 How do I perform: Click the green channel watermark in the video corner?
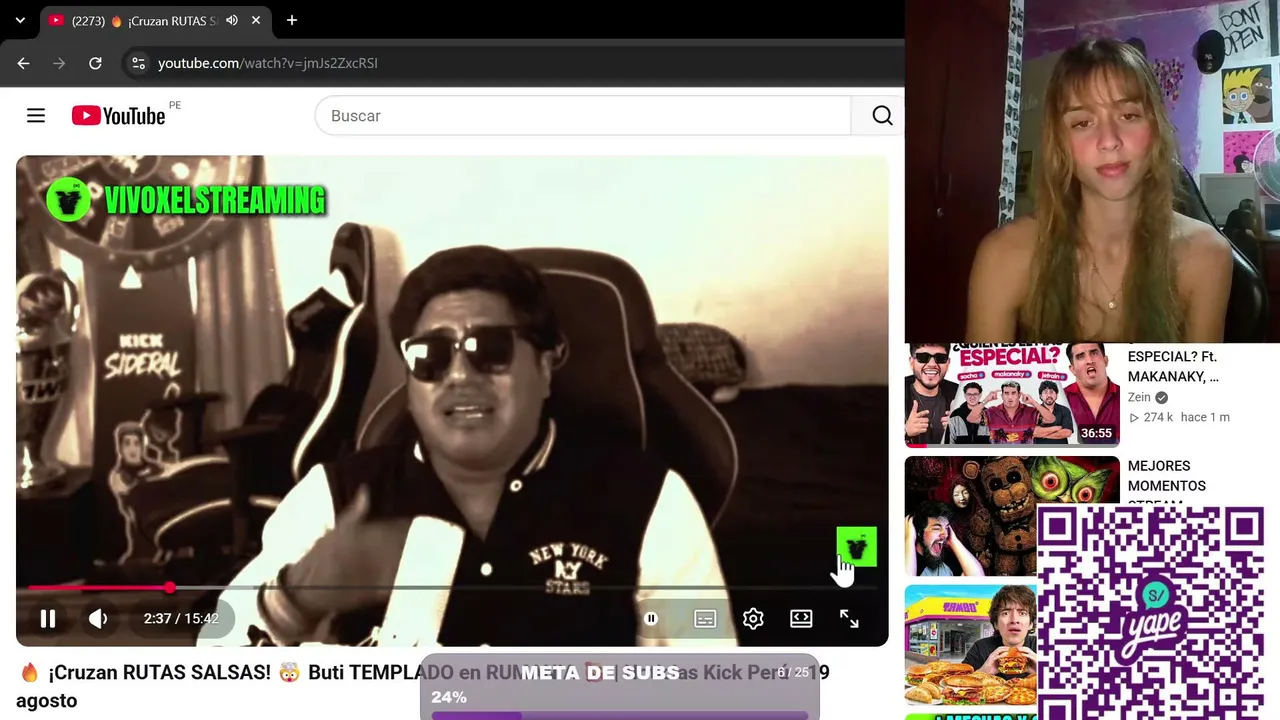click(856, 546)
